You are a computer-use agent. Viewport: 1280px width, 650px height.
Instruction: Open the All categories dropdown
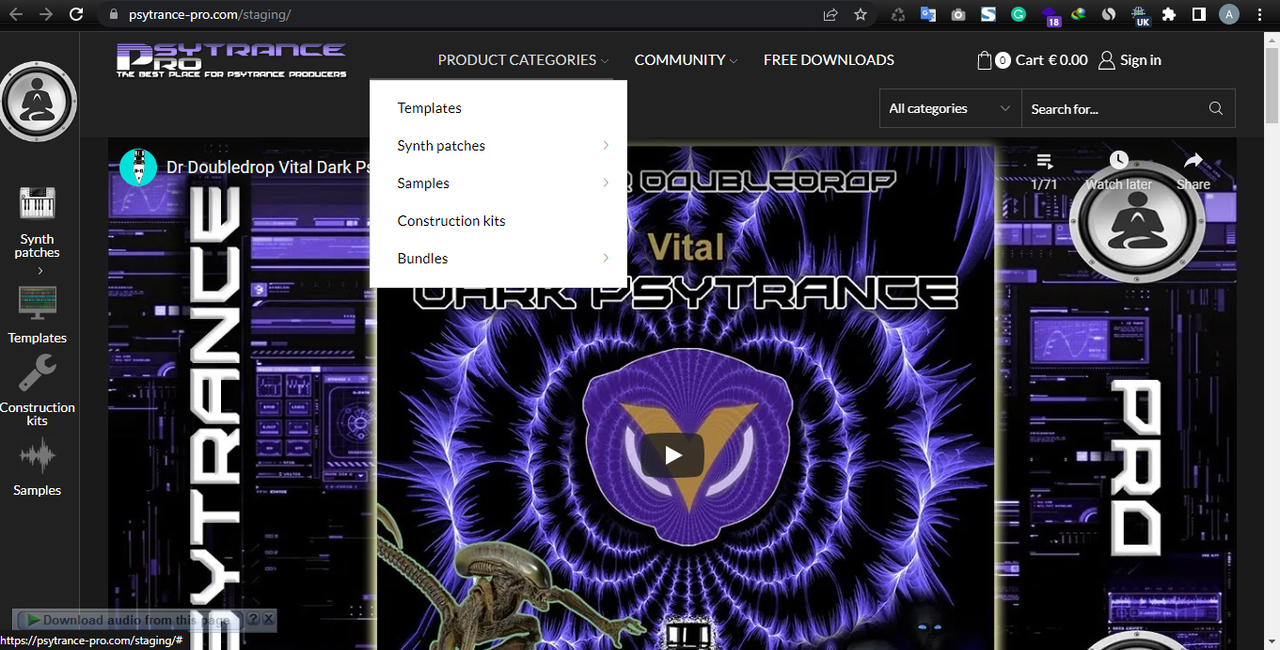(949, 109)
